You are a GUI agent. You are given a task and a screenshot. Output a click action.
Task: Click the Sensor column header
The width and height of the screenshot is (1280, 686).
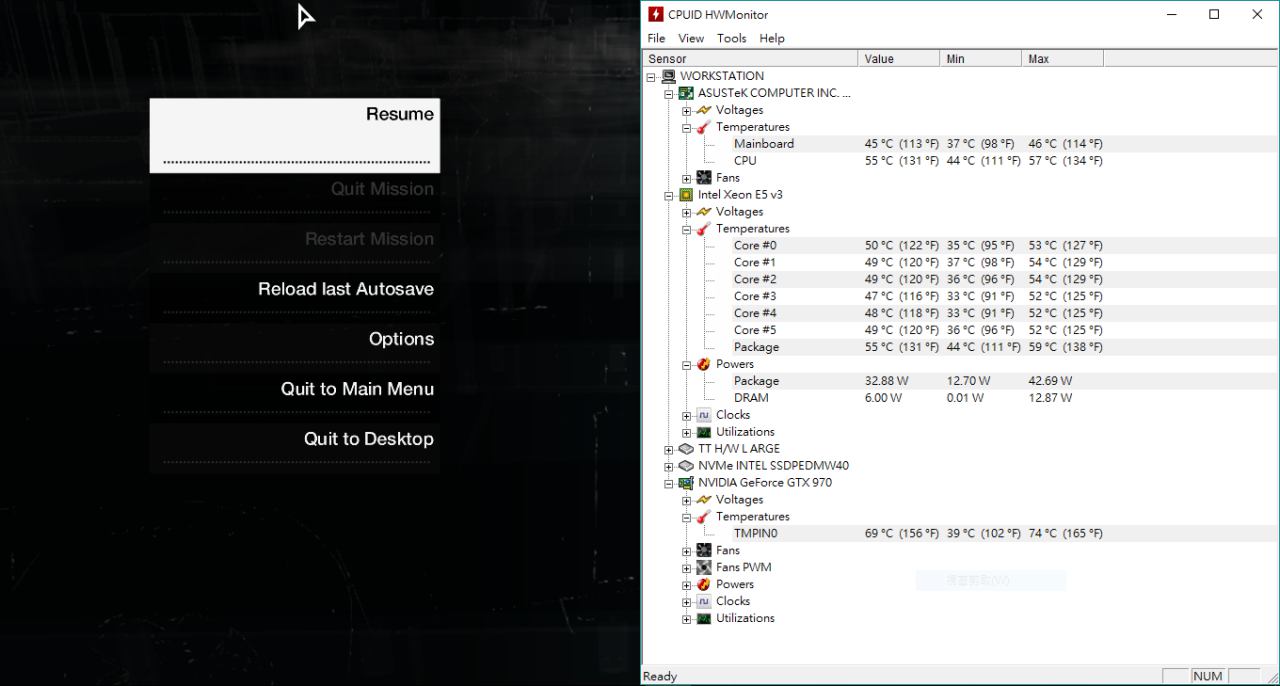pos(750,59)
